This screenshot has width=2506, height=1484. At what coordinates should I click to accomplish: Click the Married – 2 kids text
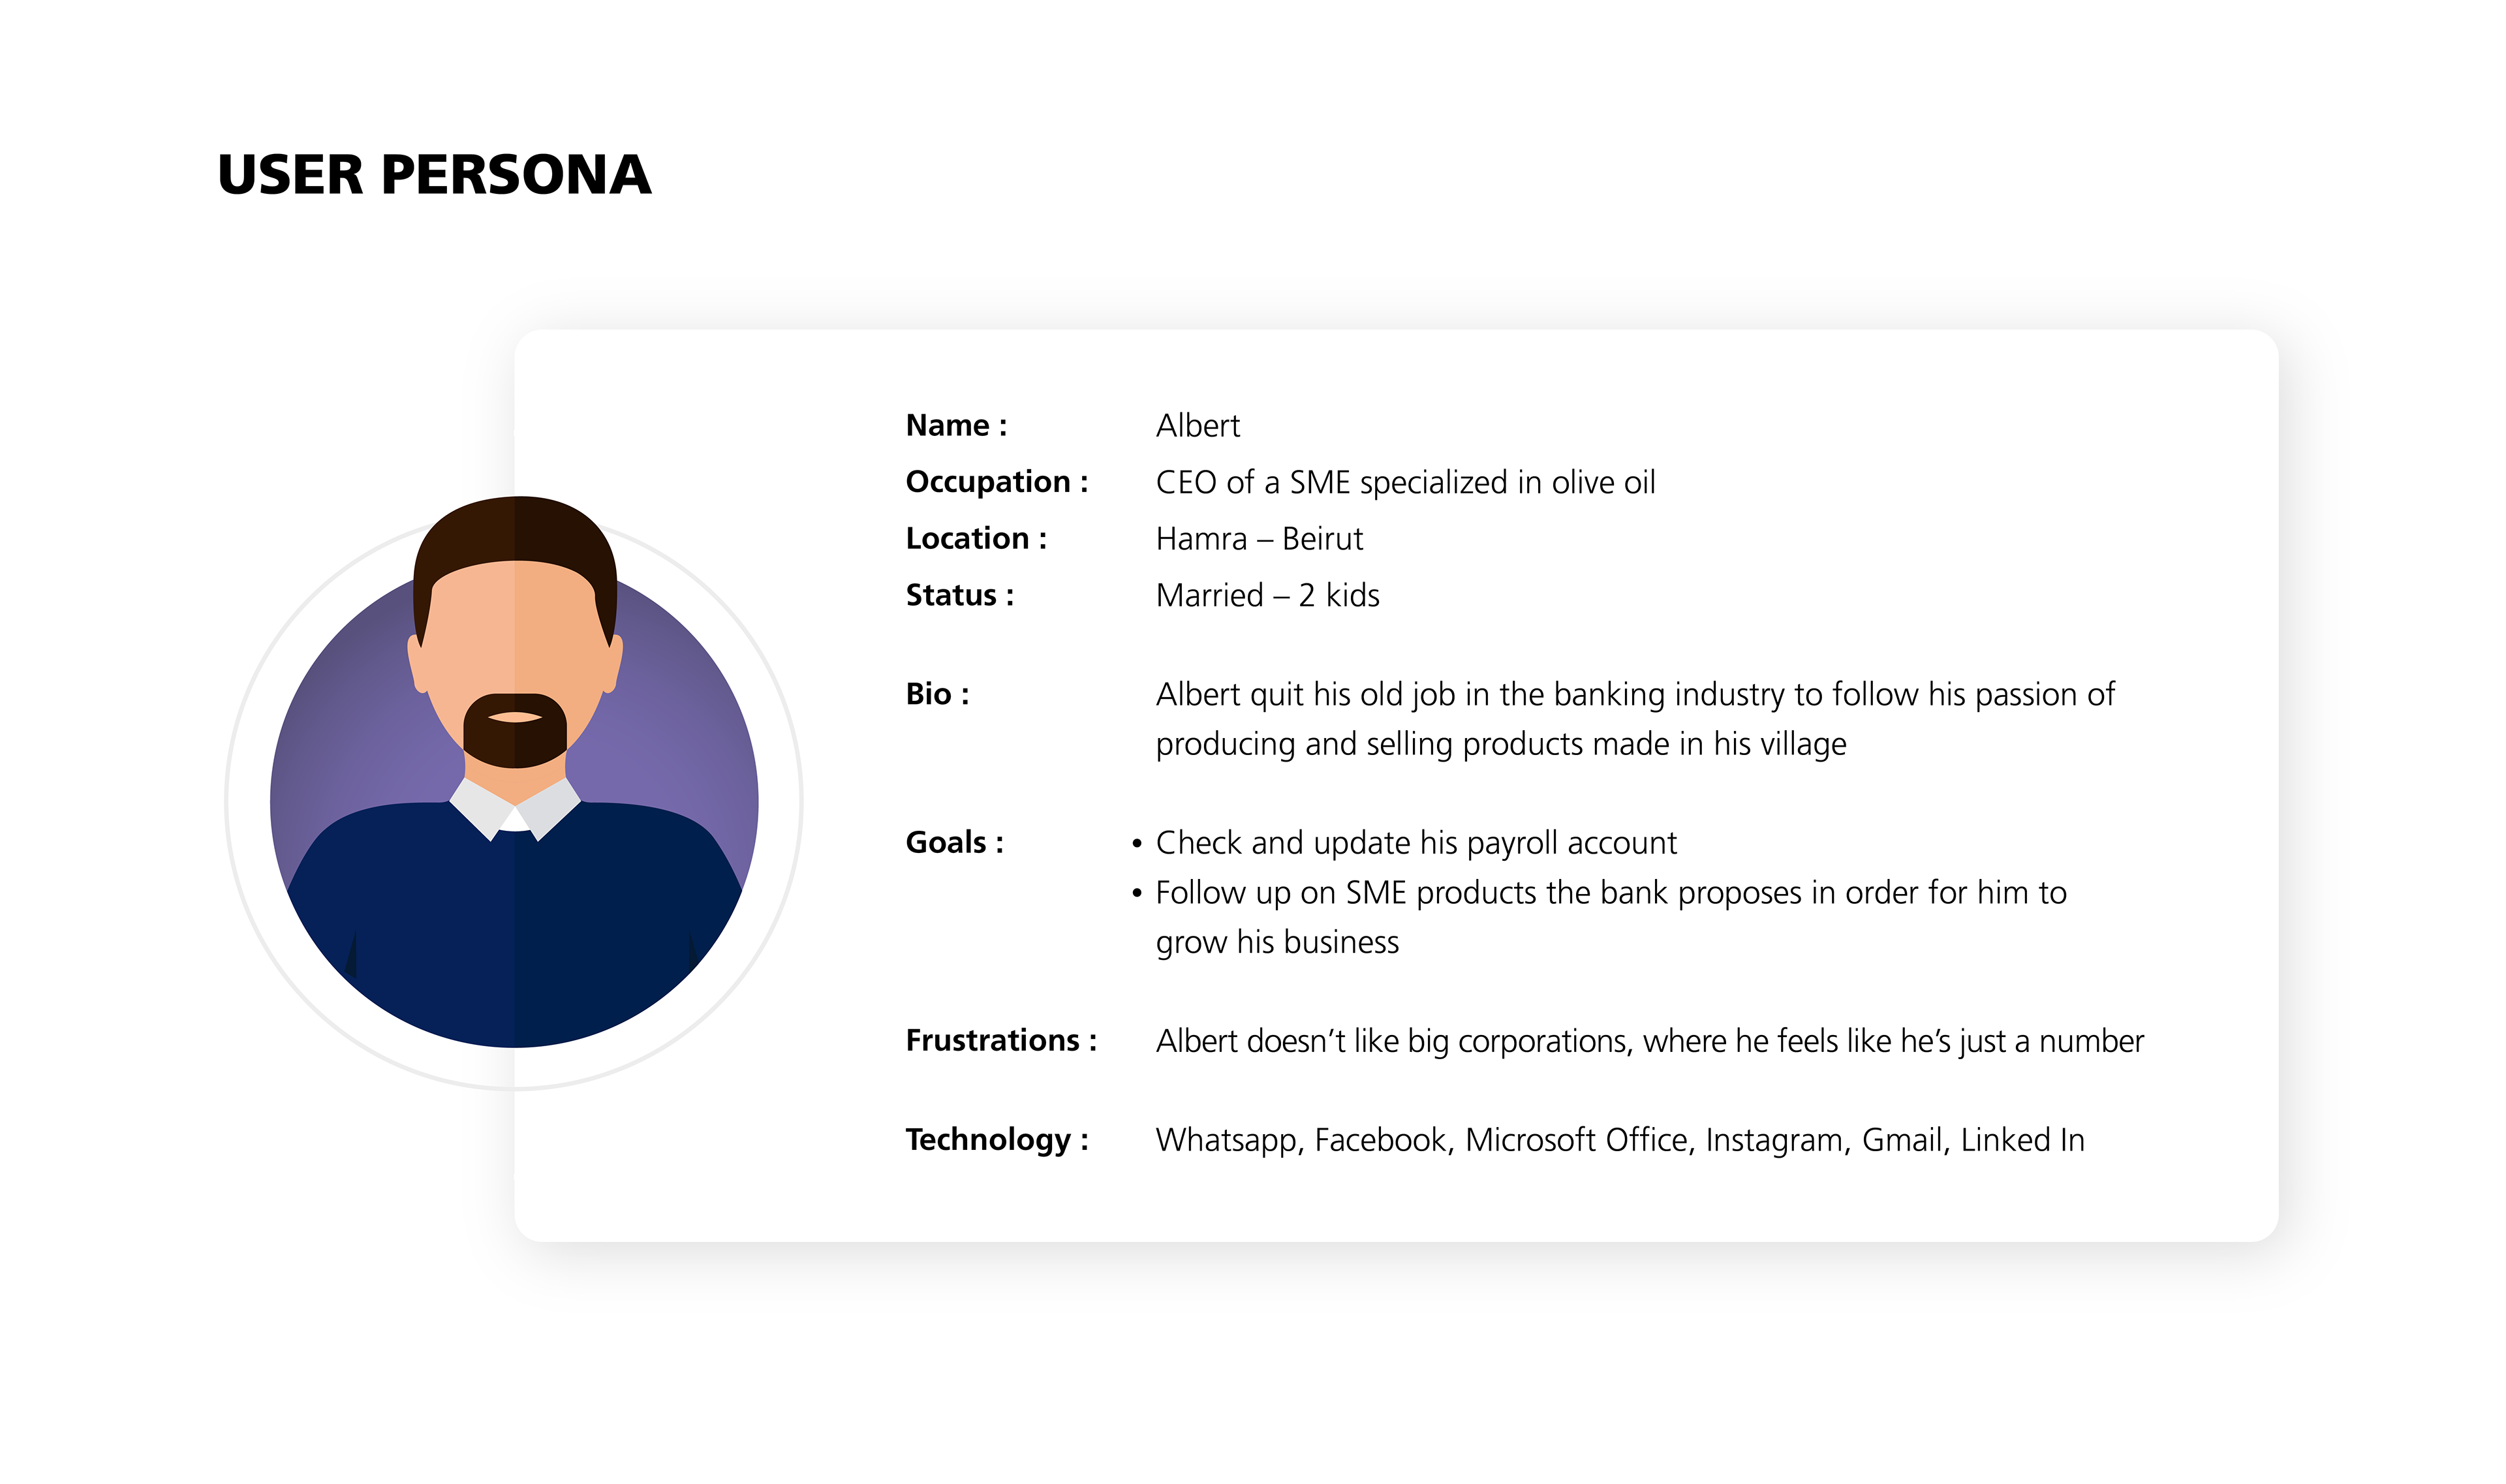1267,595
